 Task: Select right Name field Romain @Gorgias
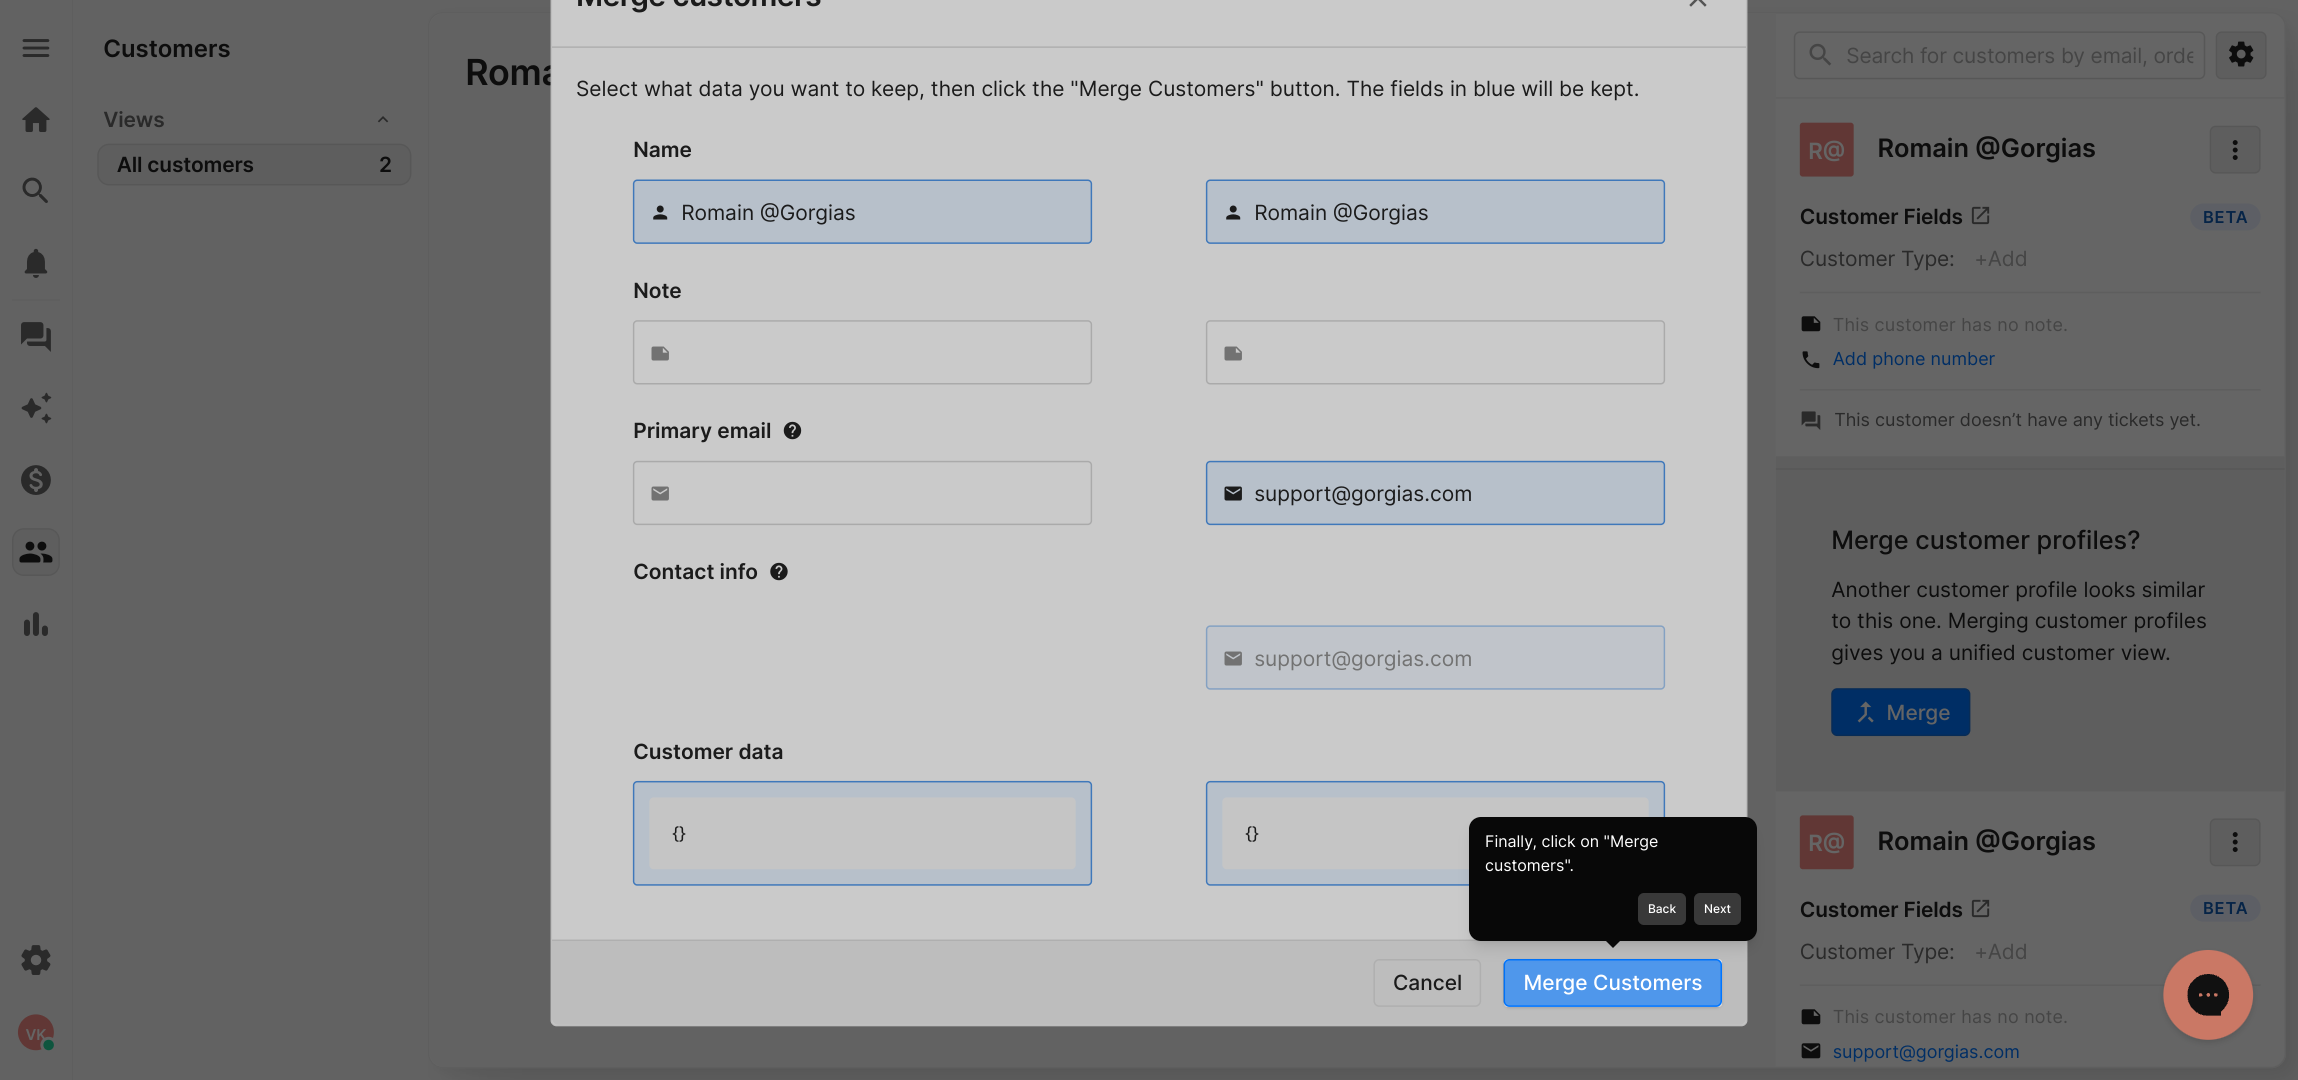pyautogui.click(x=1435, y=212)
